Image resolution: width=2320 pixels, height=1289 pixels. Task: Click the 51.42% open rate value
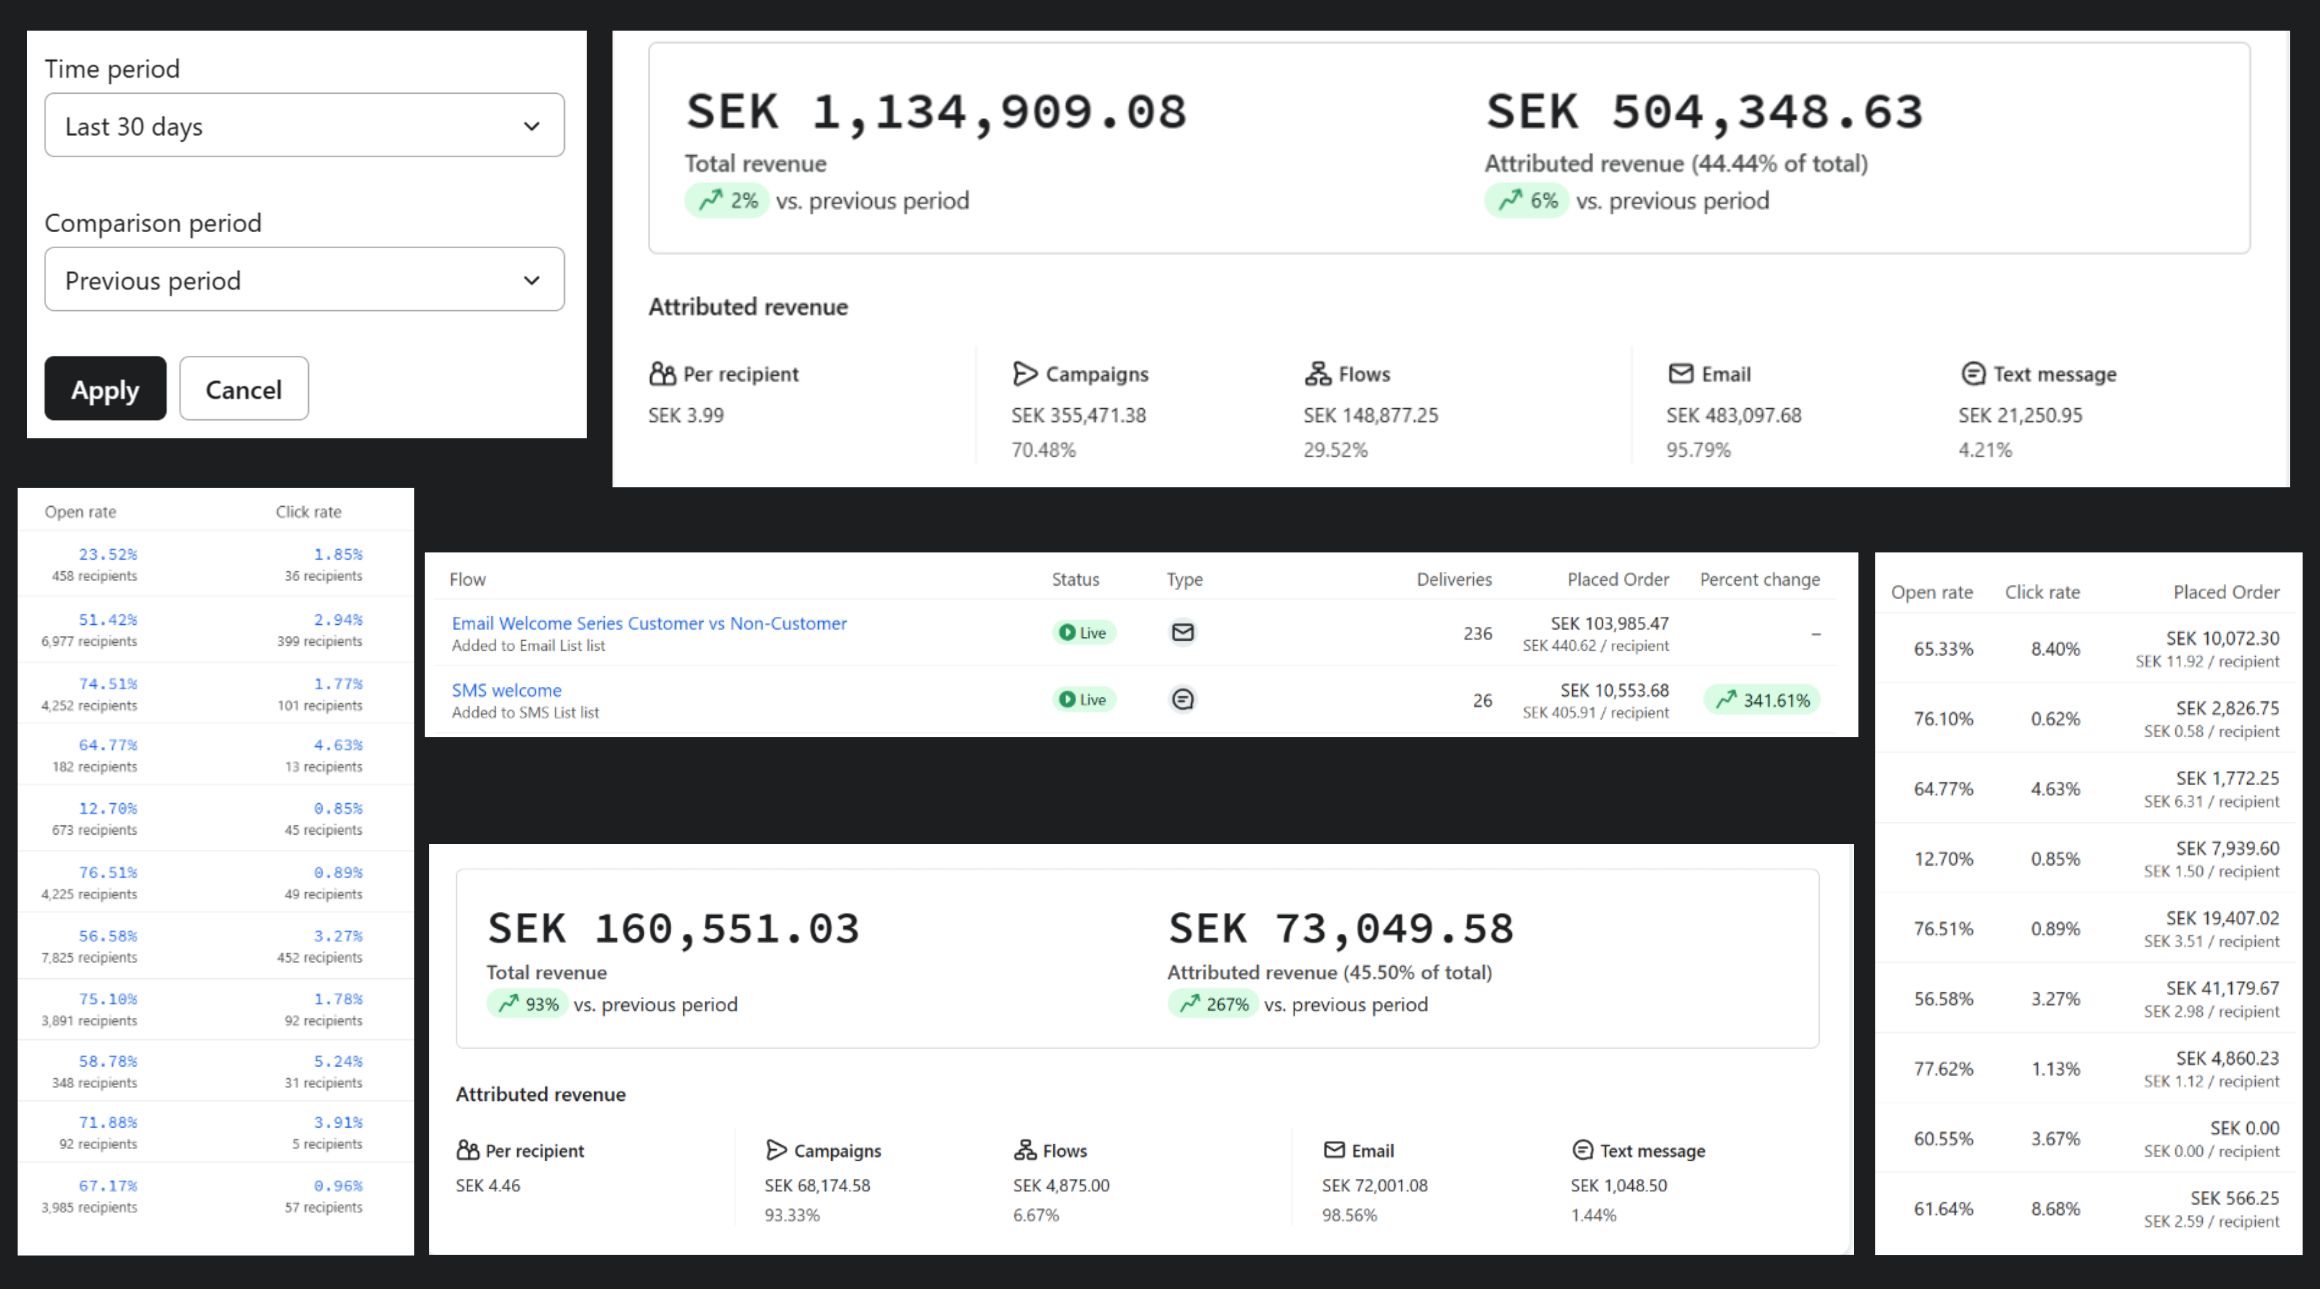[x=108, y=620]
